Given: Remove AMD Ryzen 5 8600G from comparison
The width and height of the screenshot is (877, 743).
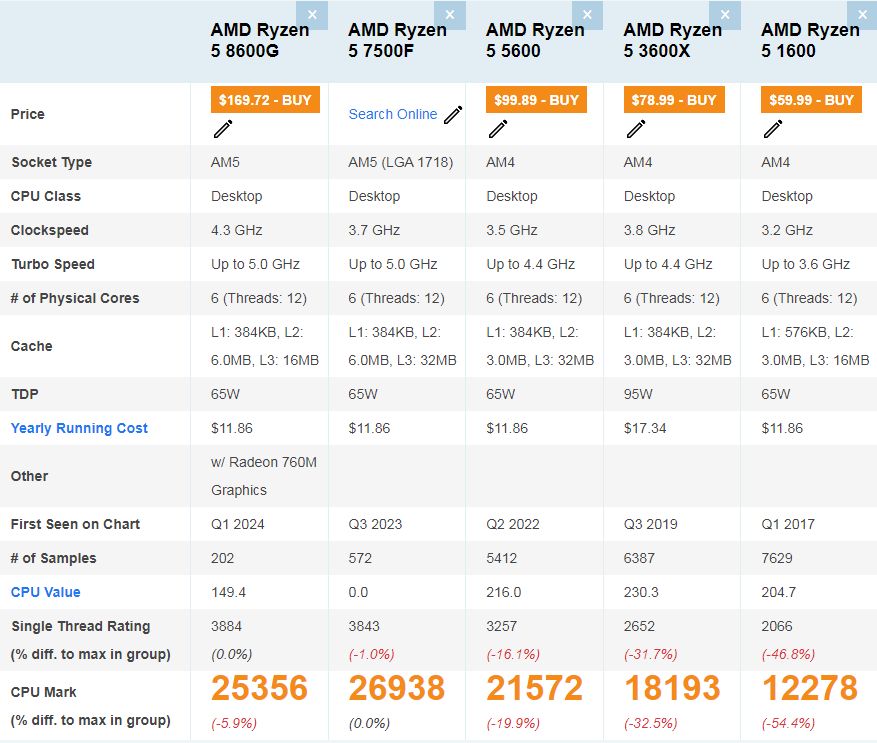Looking at the screenshot, I should coord(312,15).
